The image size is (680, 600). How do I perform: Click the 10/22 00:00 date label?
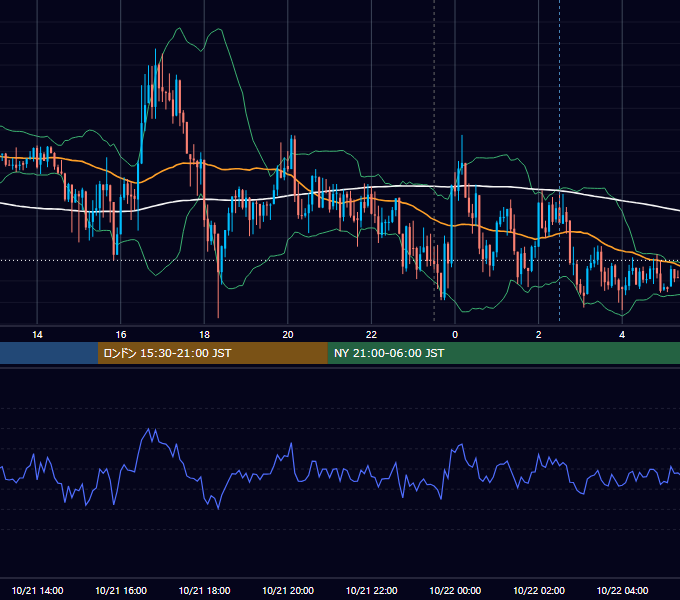(455, 590)
